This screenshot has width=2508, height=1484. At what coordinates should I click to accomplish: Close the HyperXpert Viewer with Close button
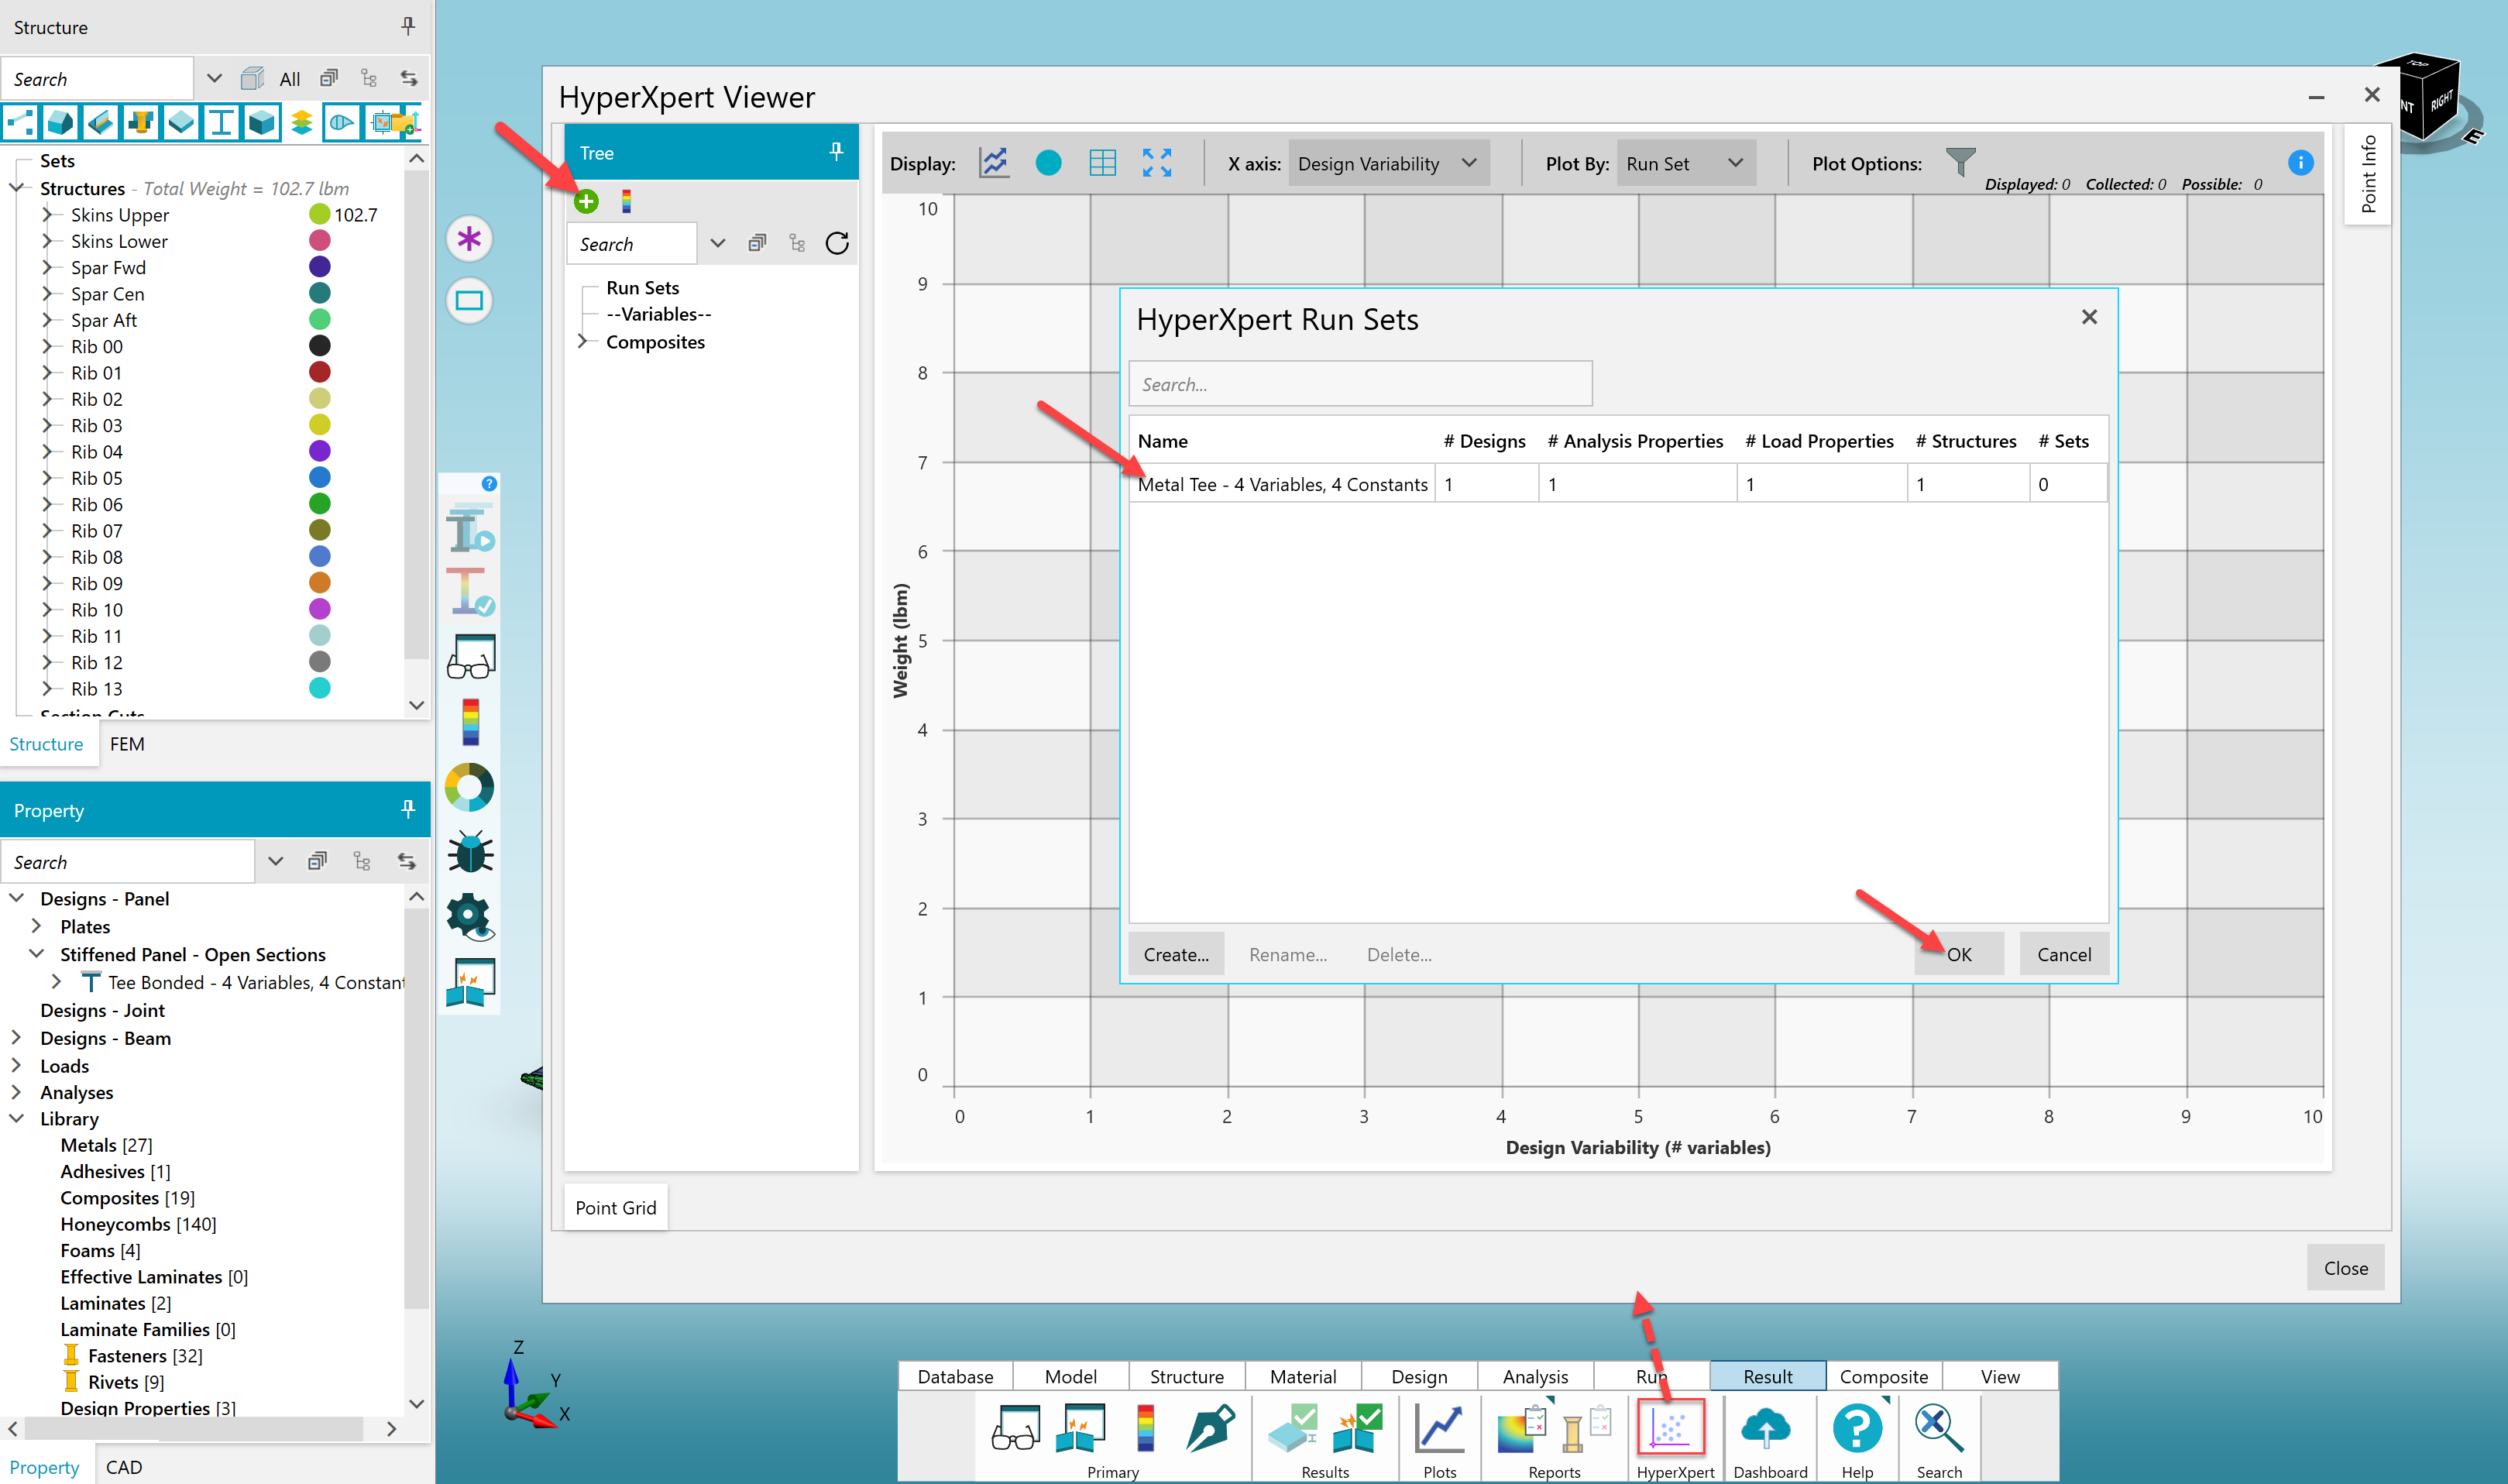[2346, 1268]
